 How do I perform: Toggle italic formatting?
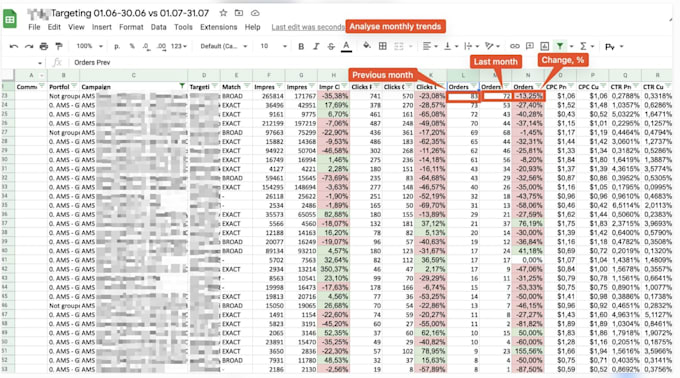(316, 46)
